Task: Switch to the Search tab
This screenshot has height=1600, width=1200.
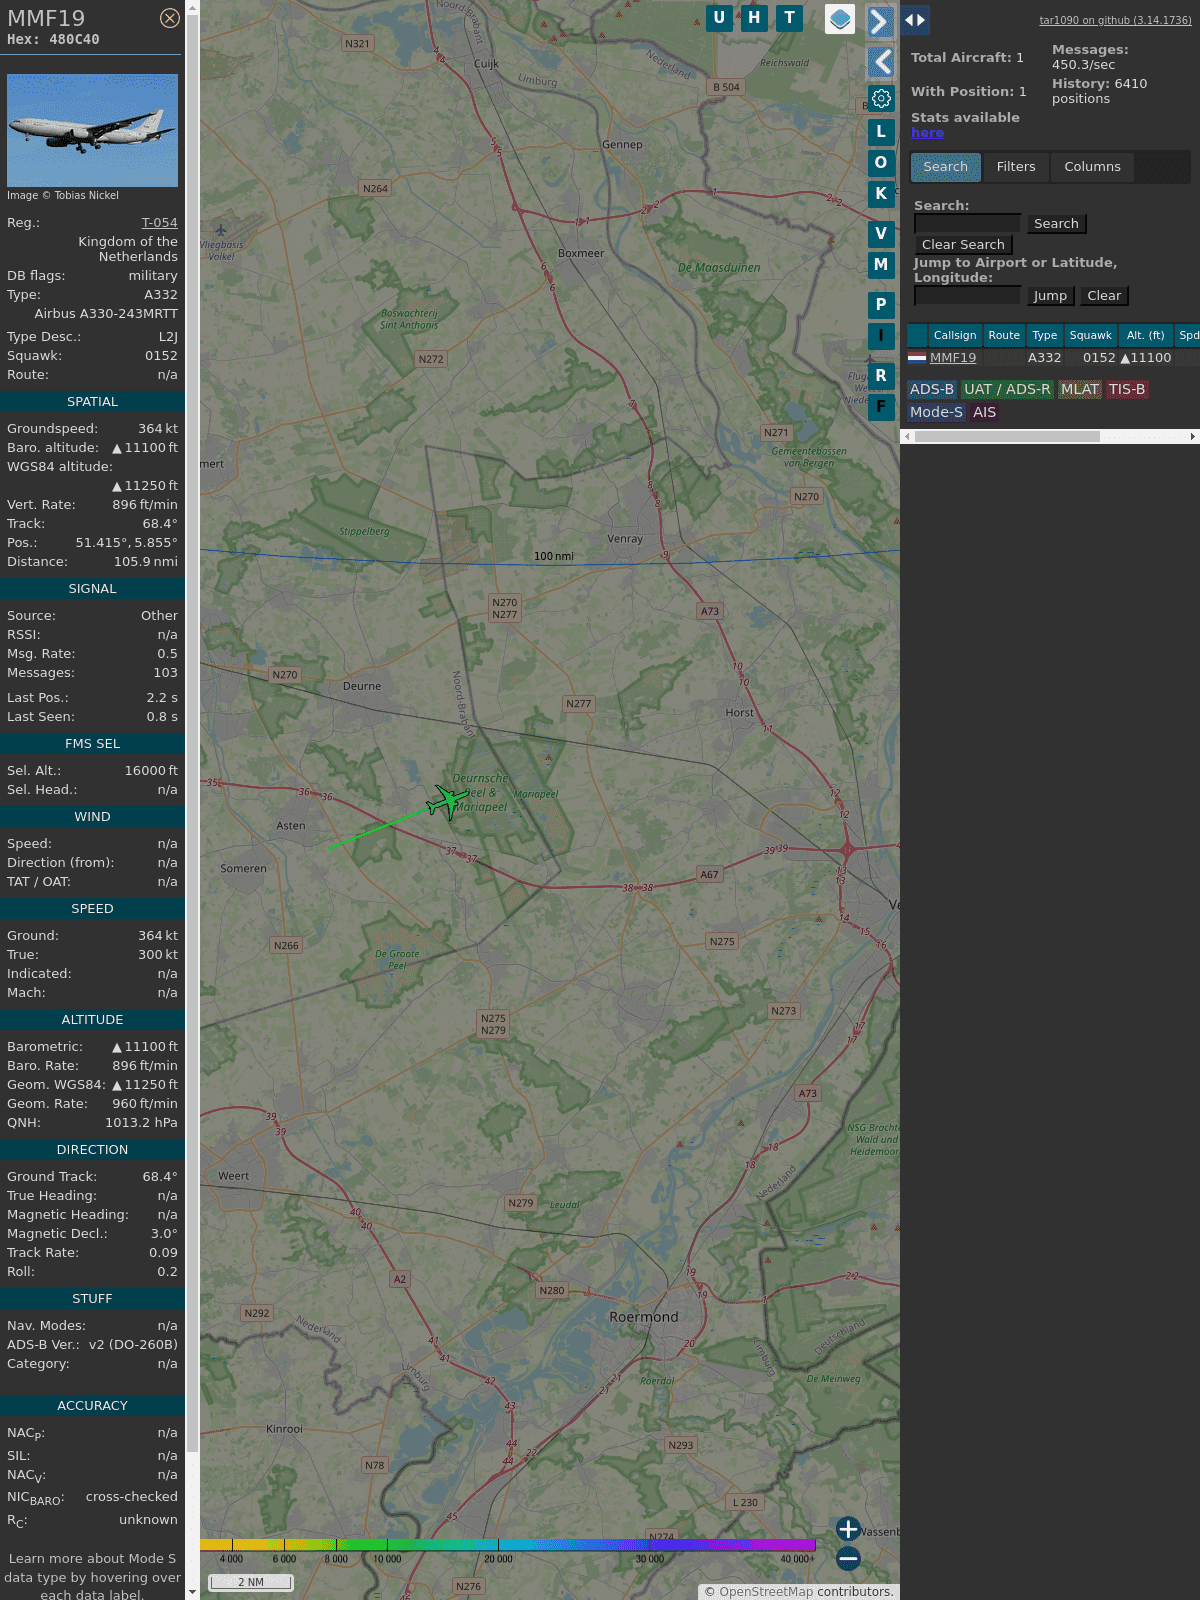Action: (946, 167)
